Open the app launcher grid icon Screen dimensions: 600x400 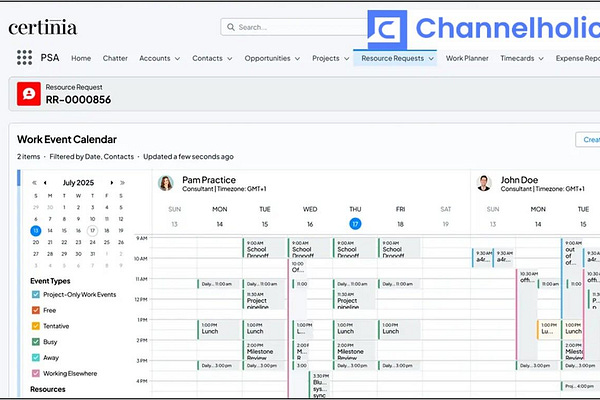pos(24,57)
